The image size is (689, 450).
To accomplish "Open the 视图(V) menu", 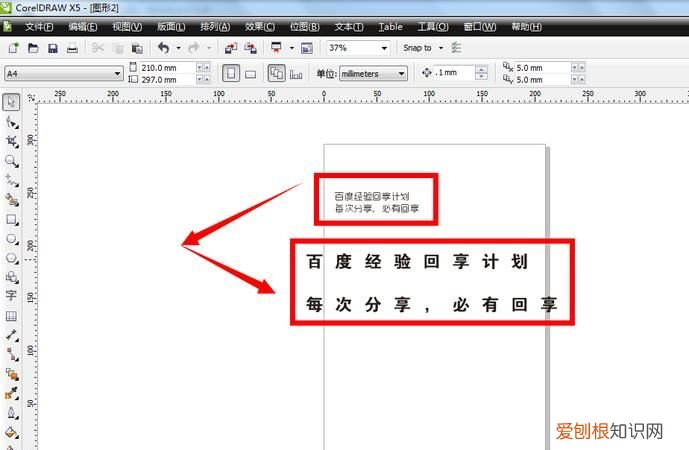I will (x=127, y=27).
